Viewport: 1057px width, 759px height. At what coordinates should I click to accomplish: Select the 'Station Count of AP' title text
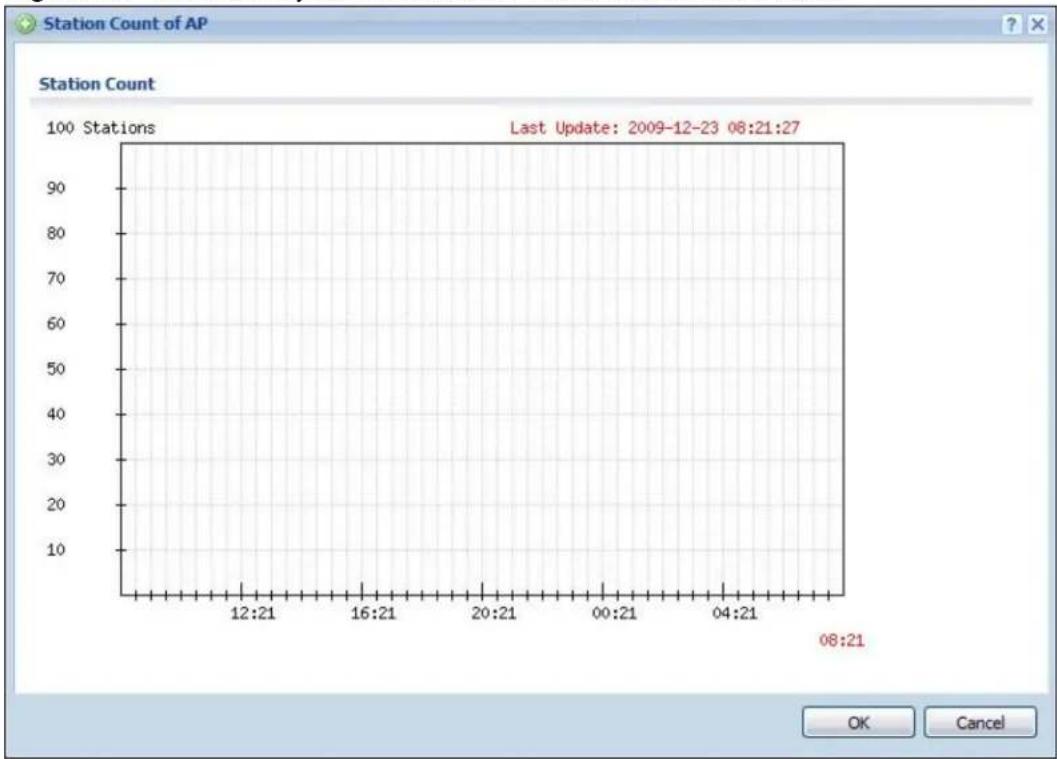pyautogui.click(x=125, y=24)
